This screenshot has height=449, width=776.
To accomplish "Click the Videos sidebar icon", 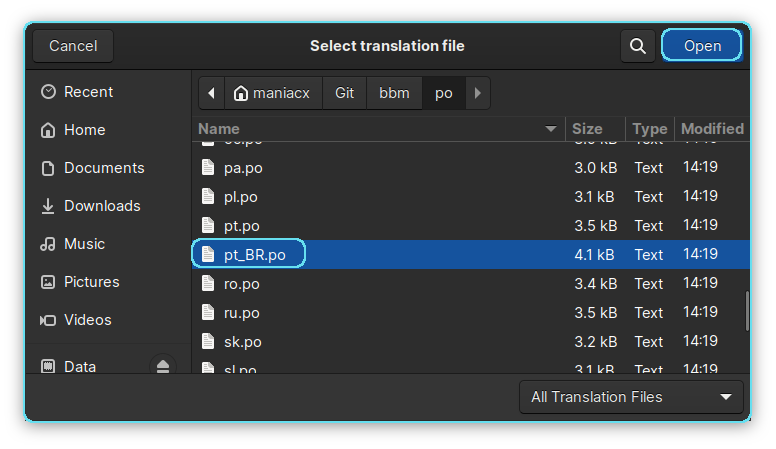I will tap(48, 320).
